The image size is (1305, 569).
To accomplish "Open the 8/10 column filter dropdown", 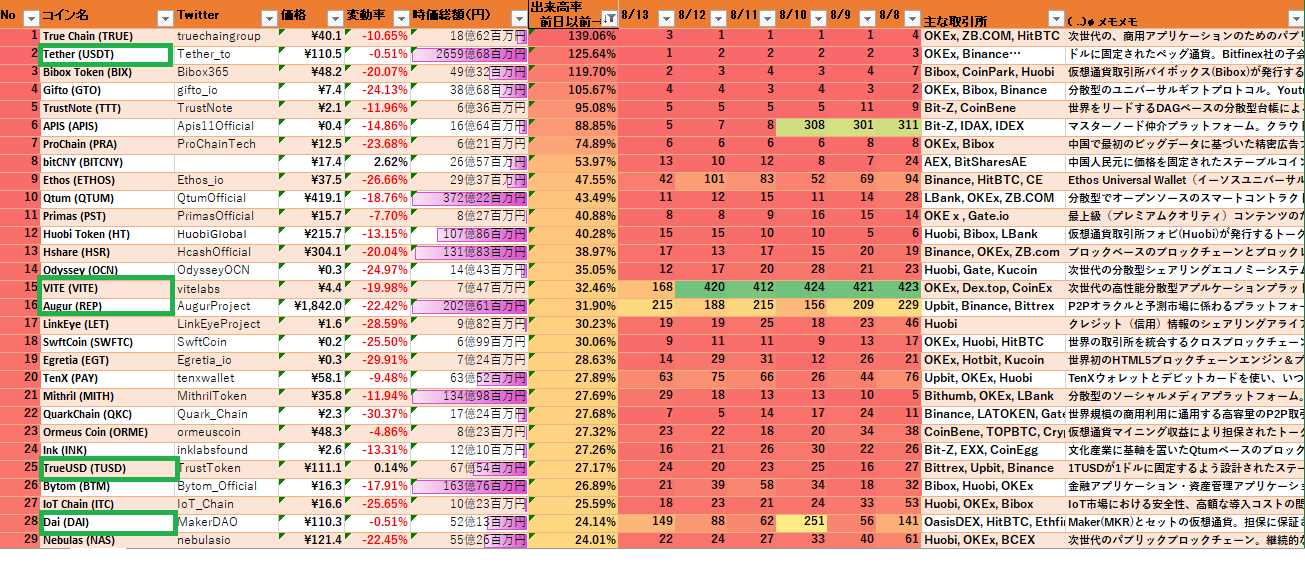I will 816,18.
